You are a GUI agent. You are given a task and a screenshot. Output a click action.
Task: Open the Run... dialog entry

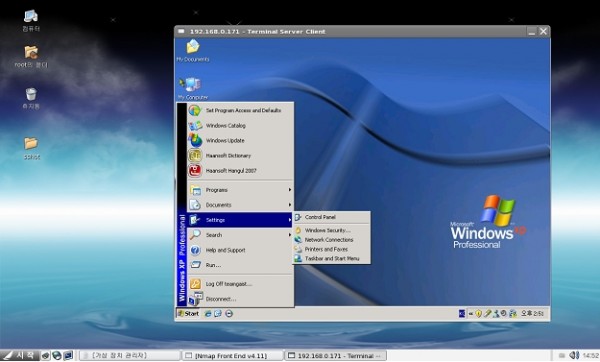[x=240, y=265]
